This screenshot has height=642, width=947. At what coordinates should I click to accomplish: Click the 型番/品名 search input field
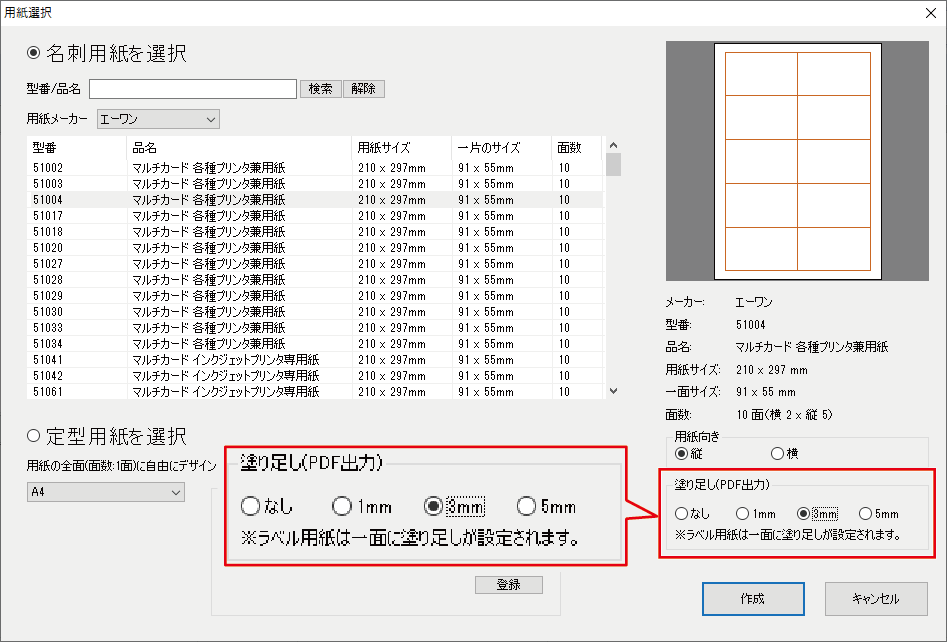click(193, 89)
